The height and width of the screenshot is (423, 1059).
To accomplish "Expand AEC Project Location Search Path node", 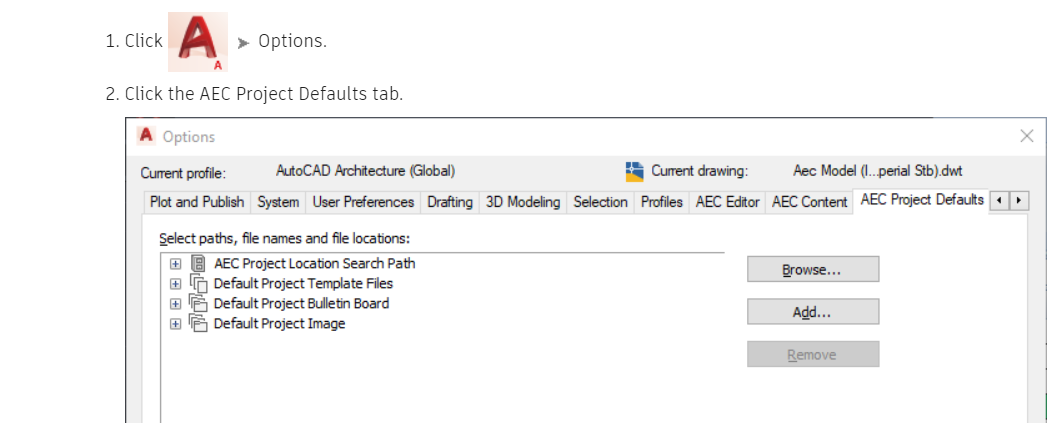I will 176,264.
